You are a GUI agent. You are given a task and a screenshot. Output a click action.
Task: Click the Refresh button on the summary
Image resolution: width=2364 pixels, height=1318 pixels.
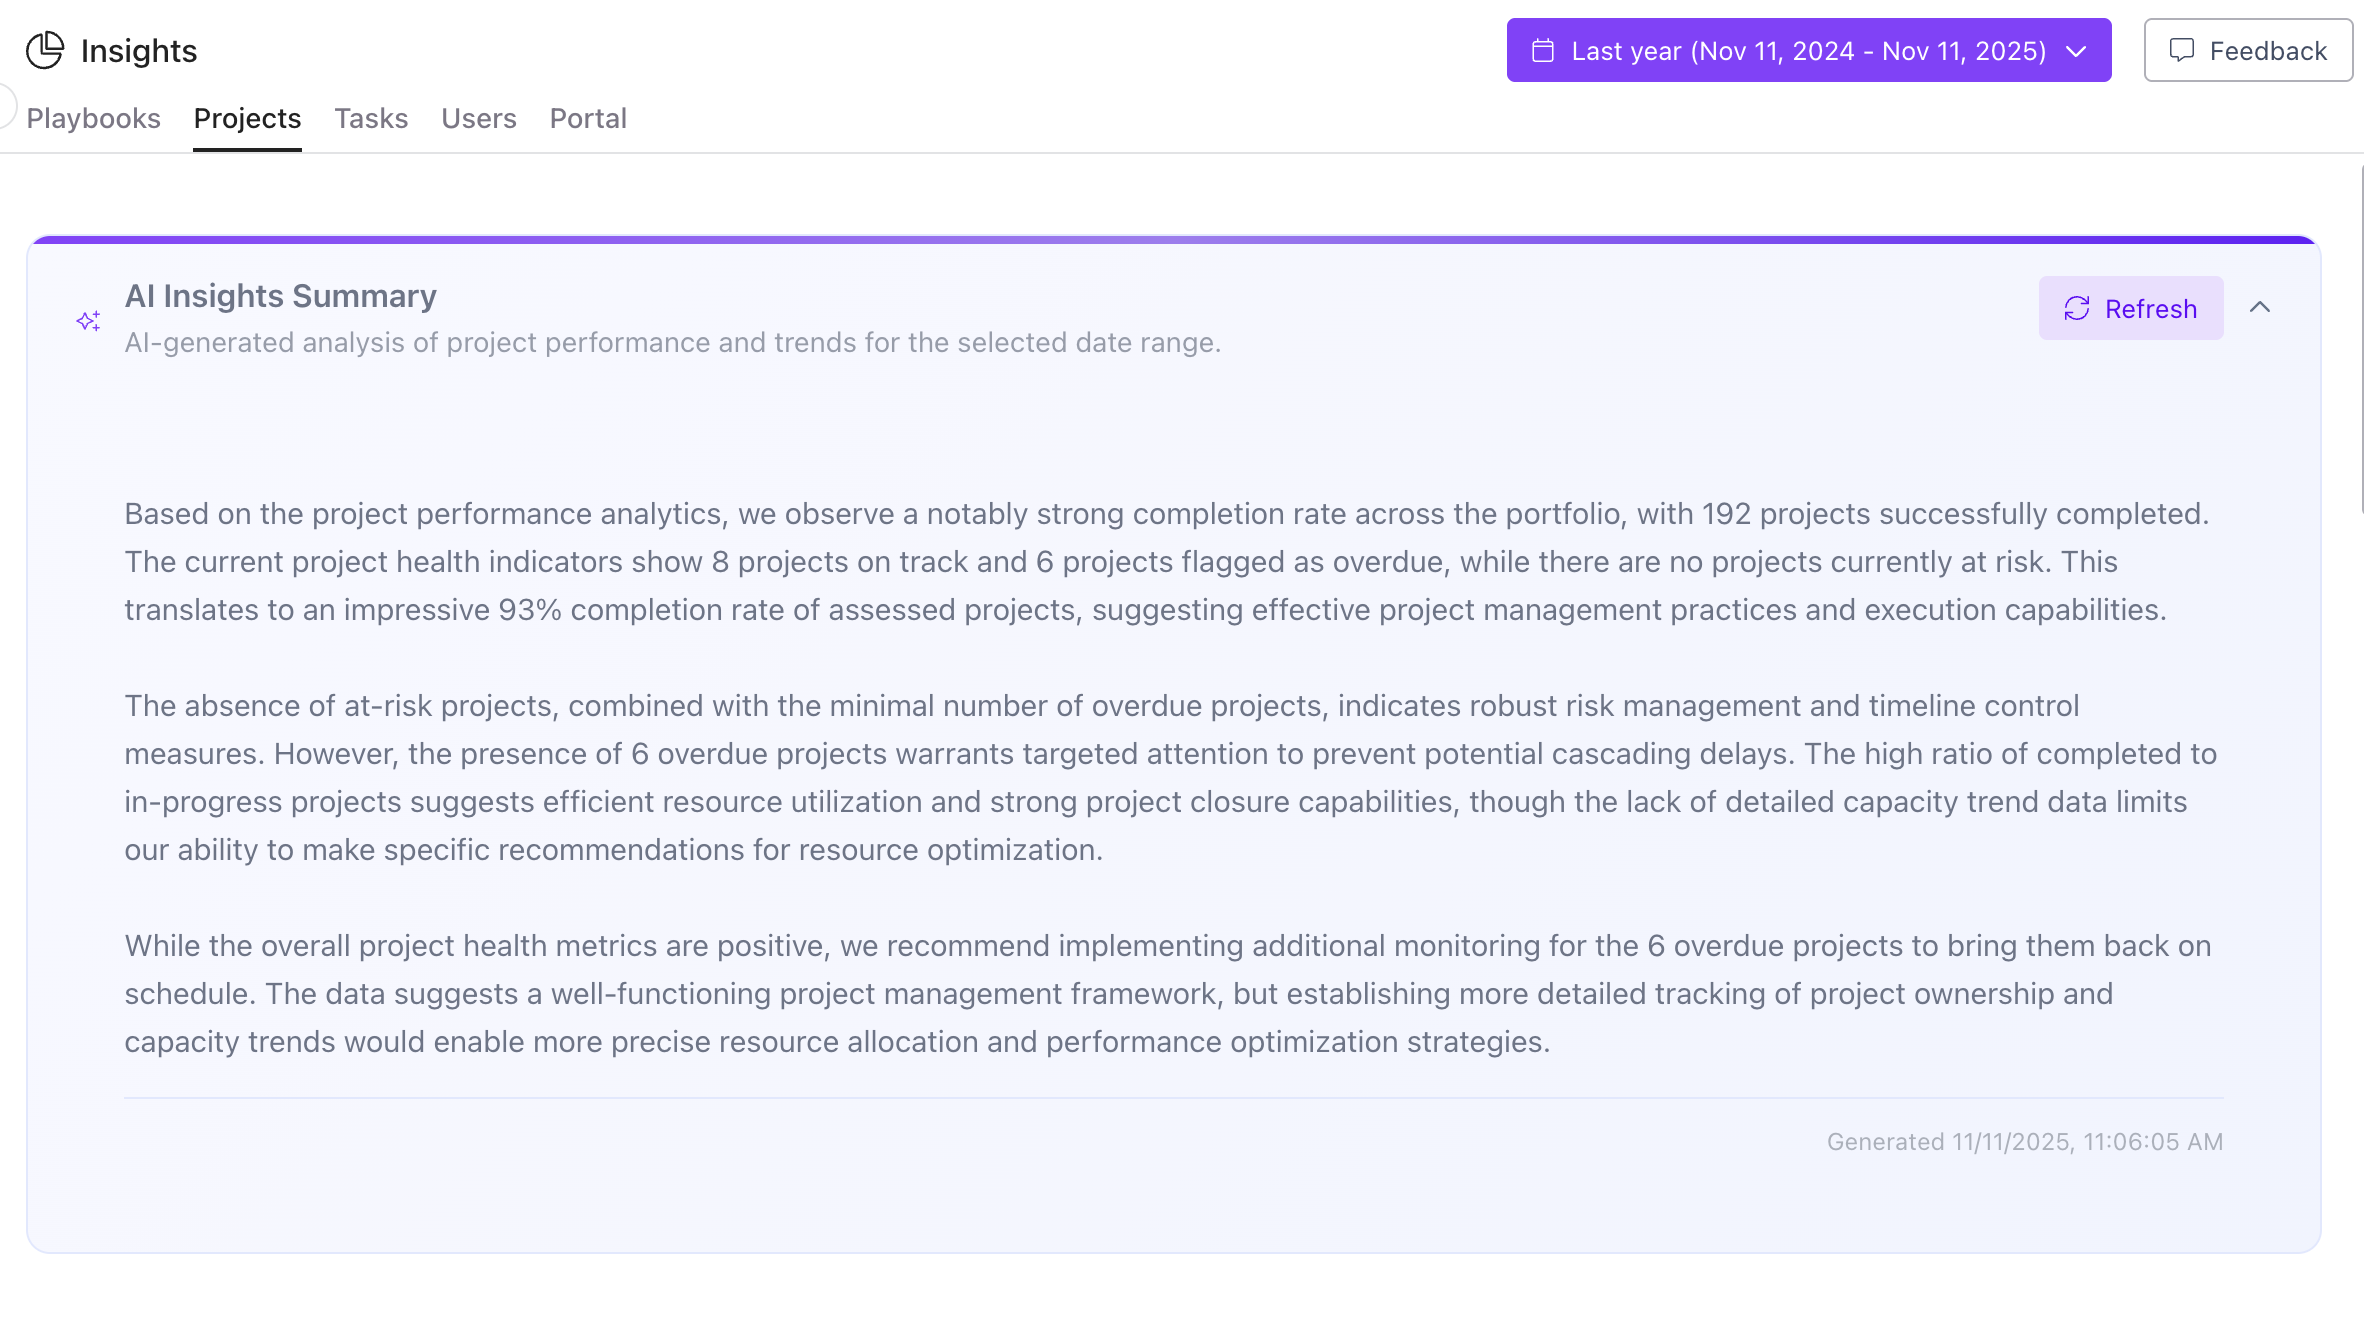pyautogui.click(x=2131, y=308)
